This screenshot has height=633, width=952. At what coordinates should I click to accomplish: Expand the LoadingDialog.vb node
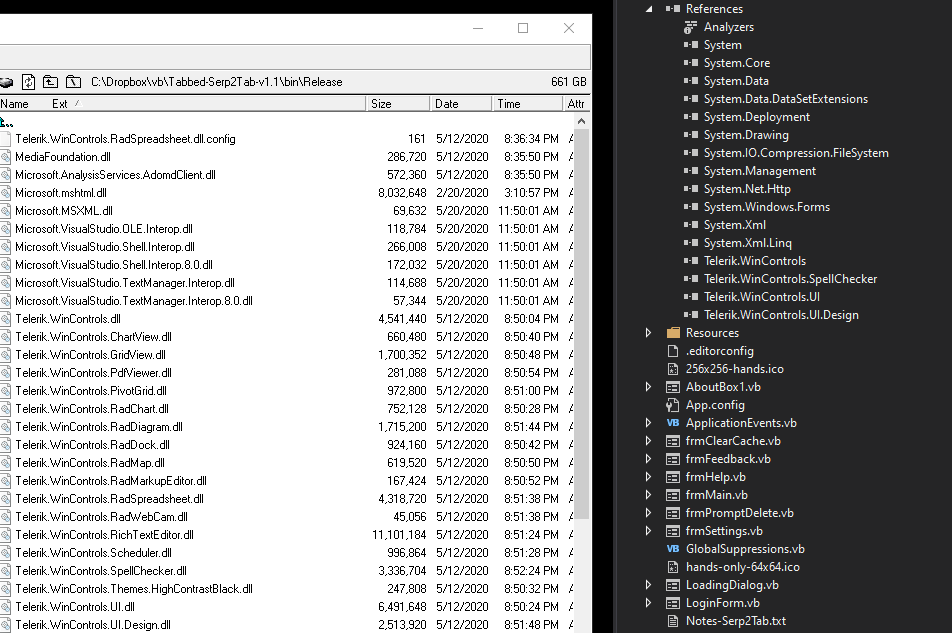tap(648, 585)
